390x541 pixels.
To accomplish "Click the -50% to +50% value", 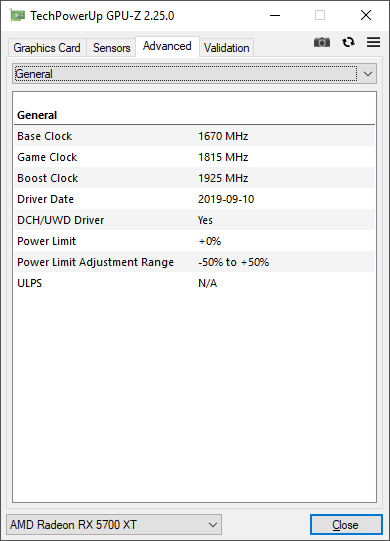I will click(x=233, y=262).
